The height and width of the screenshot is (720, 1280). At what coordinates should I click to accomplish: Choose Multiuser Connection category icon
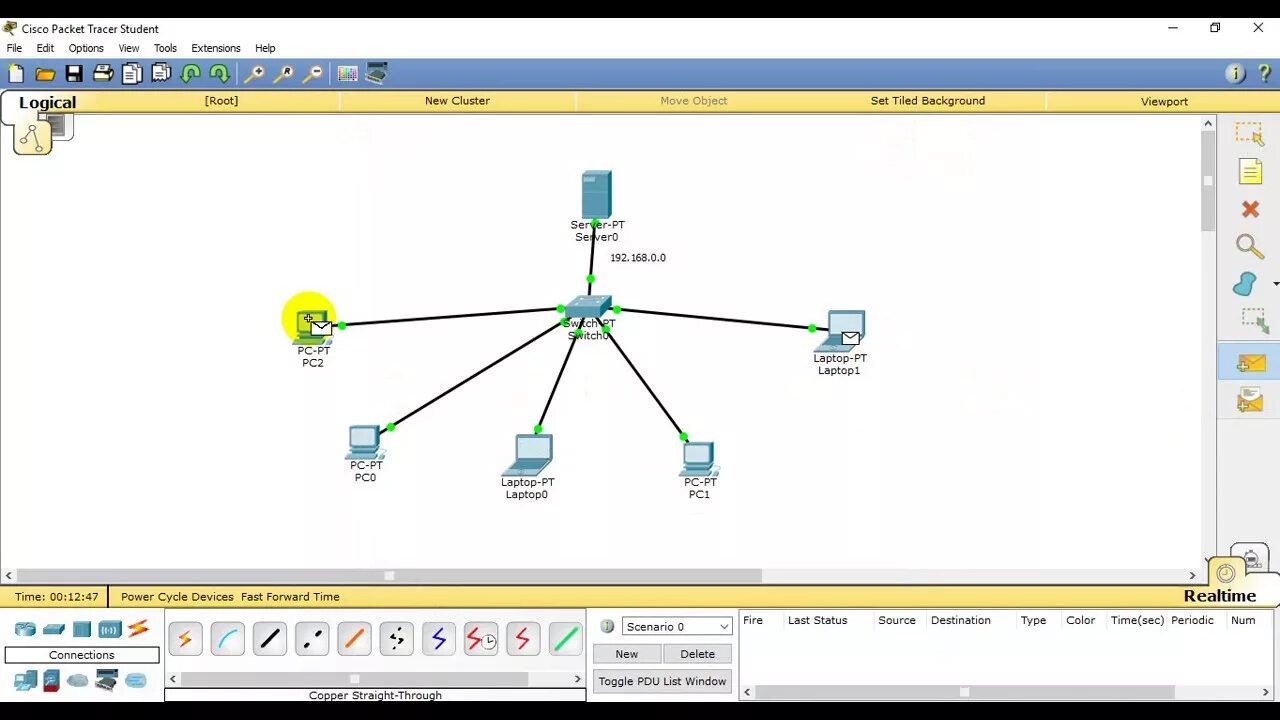pyautogui.click(x=136, y=681)
